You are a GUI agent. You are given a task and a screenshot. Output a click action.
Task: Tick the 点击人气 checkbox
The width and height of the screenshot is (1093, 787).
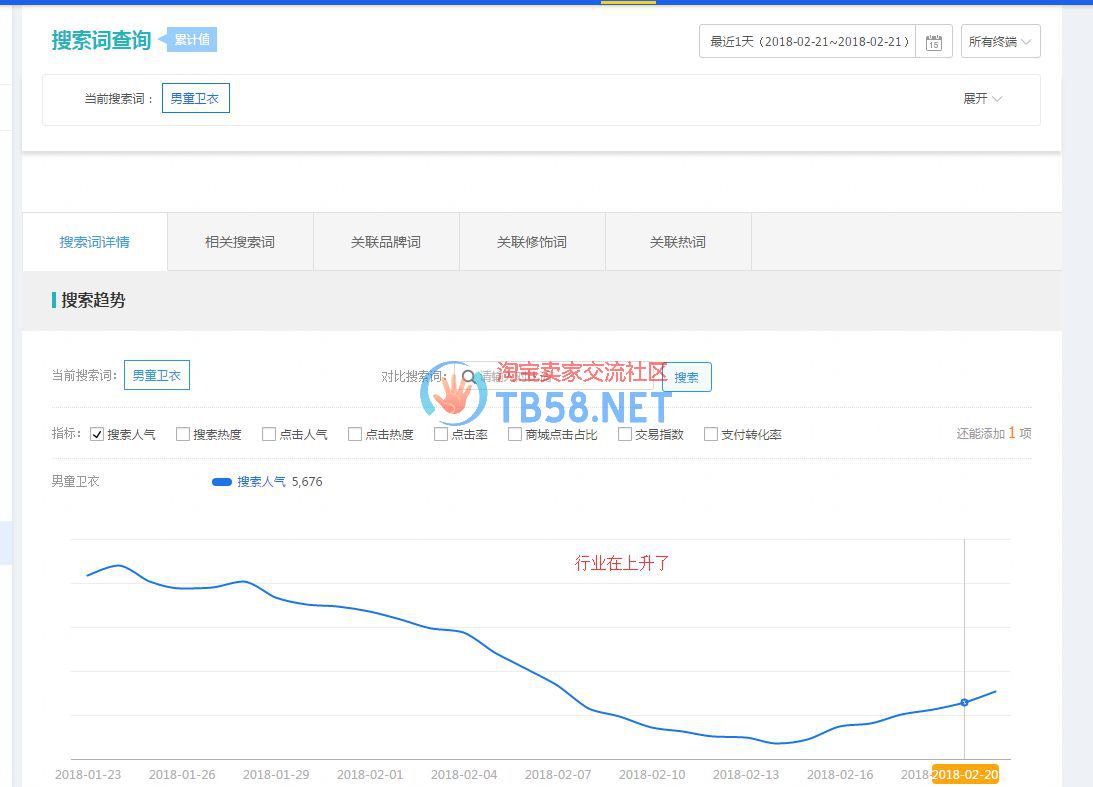coord(269,434)
